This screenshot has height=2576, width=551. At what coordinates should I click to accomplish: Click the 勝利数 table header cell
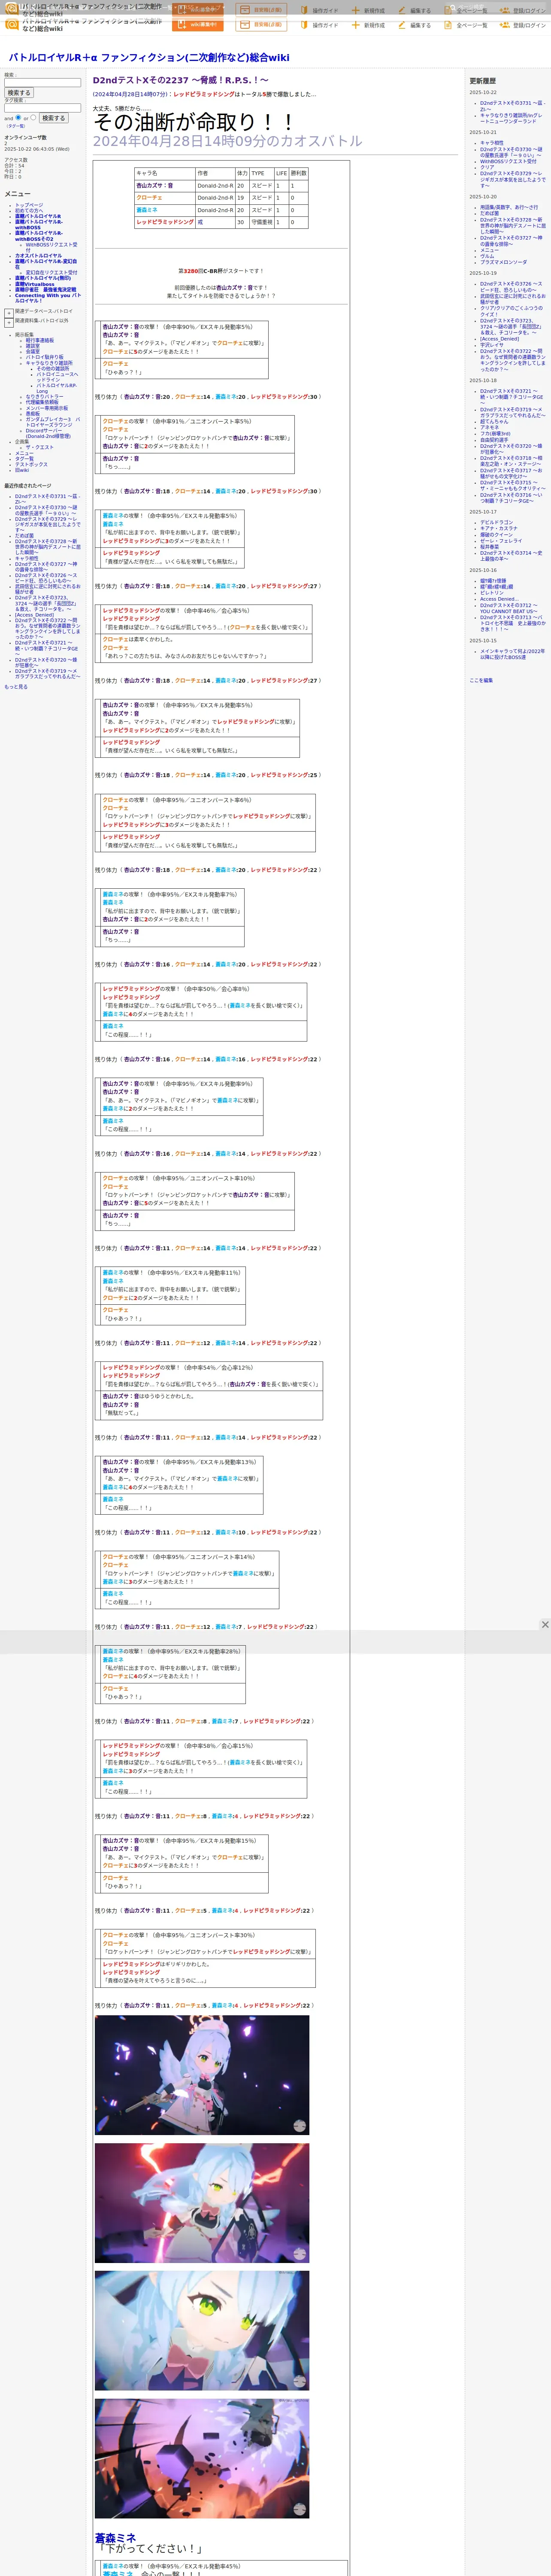299,173
